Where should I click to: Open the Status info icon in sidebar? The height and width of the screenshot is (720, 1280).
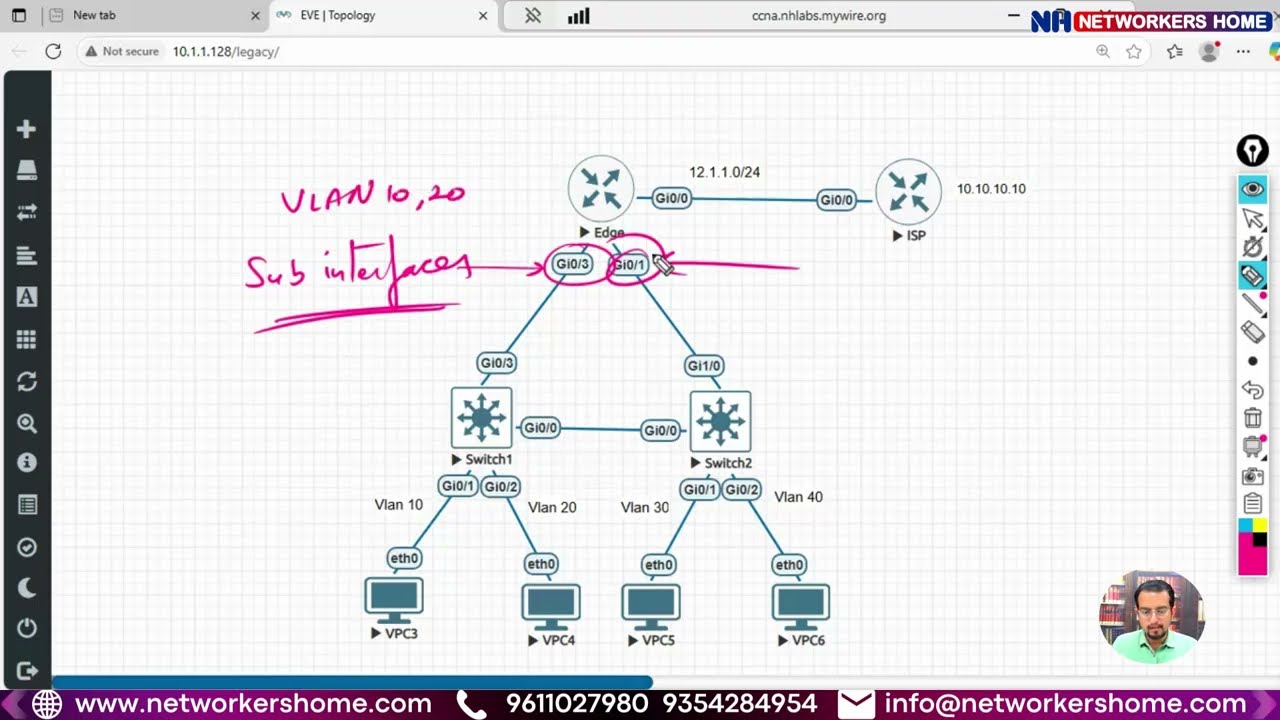(x=27, y=463)
